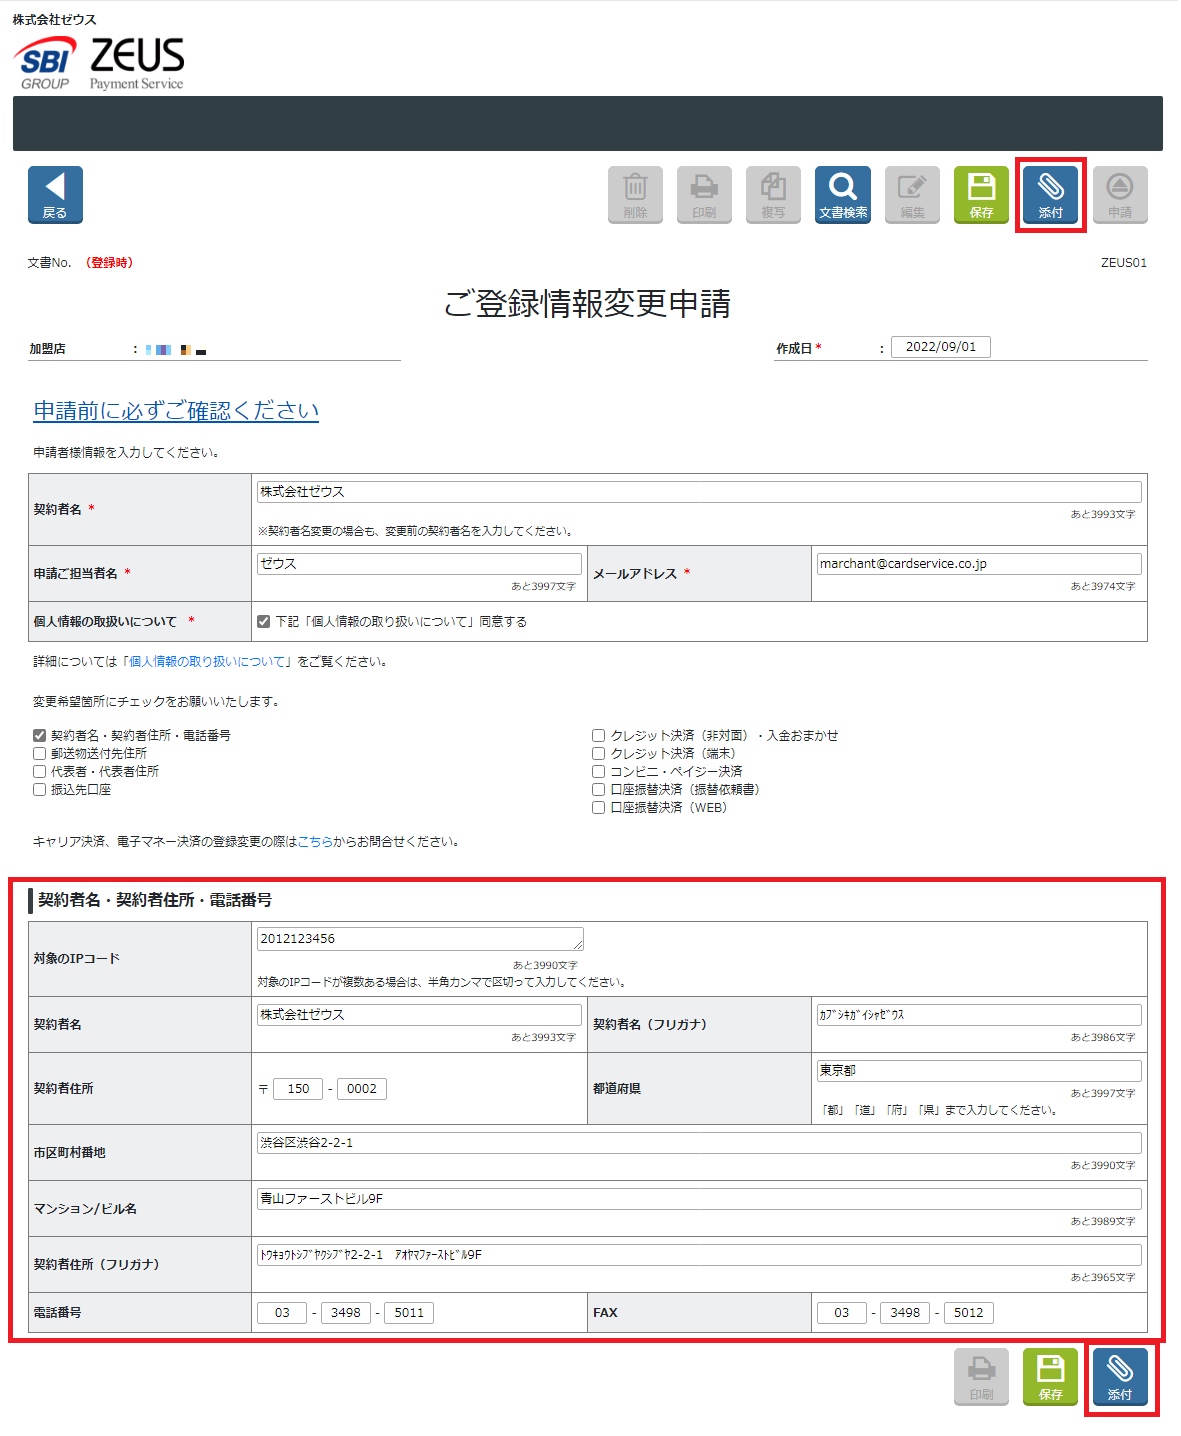The height and width of the screenshot is (1436, 1181).
Task: Check the コンビニ・ペイジー決済 option
Action: point(598,771)
